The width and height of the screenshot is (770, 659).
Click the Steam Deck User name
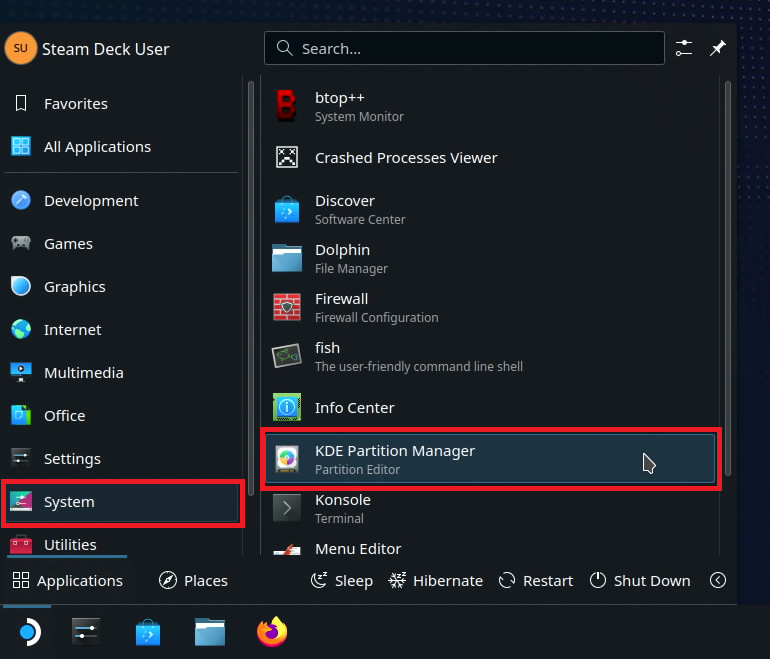[x=106, y=49]
